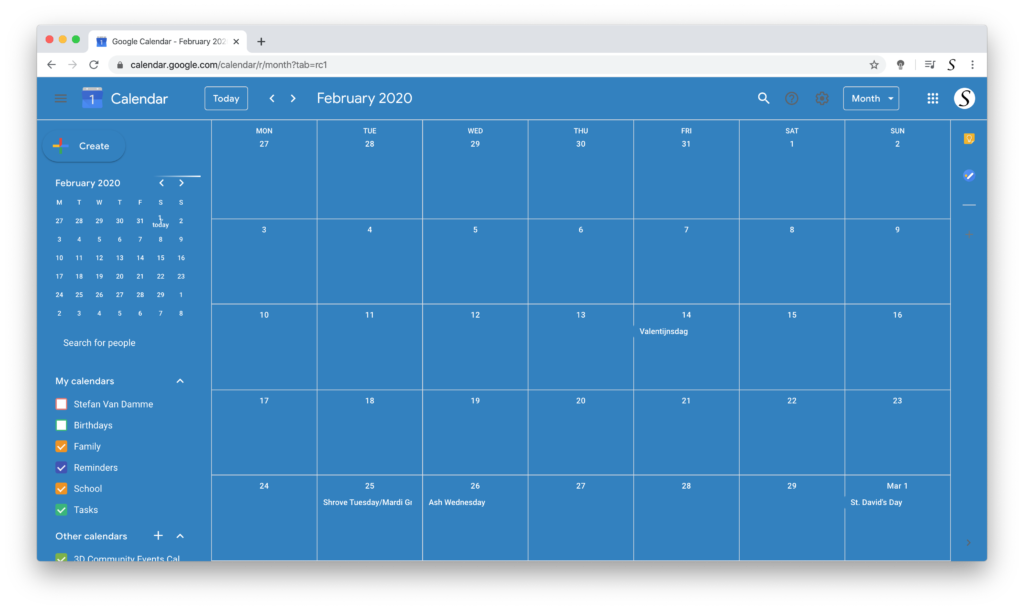Screen dimensions: 1024x610
Task: Bookmark this page with star icon
Action: [x=874, y=64]
